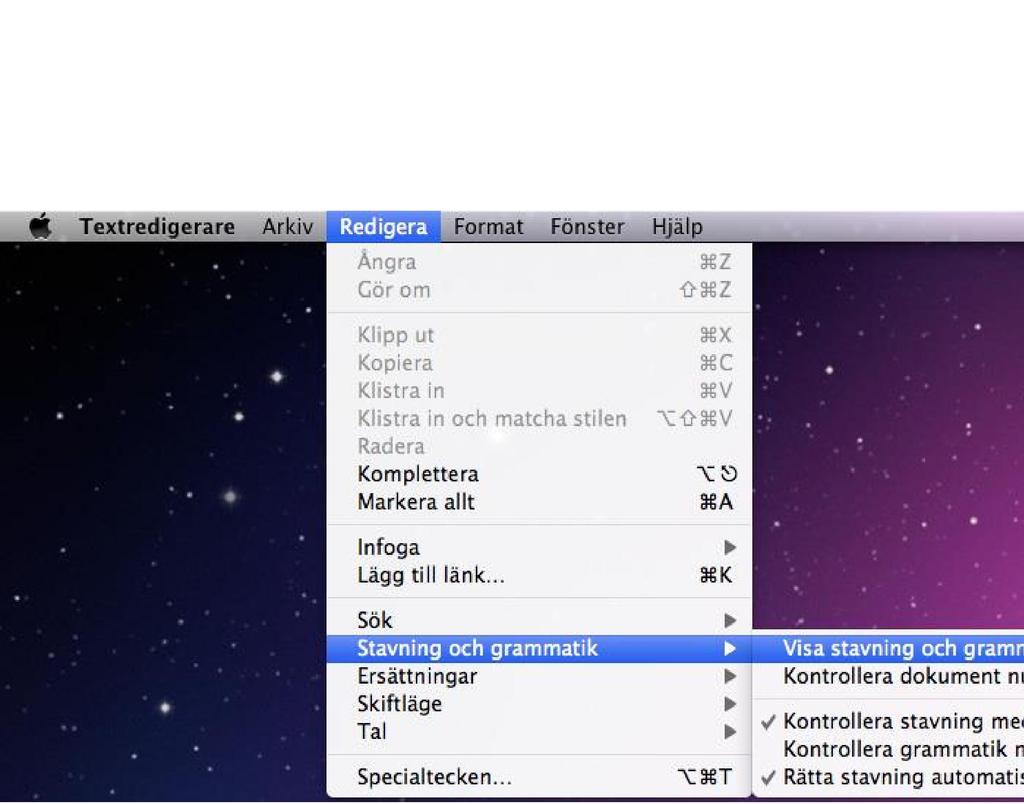Click Kontrollera dokument nu
Image resolution: width=1024 pixels, height=804 pixels.
(888, 677)
